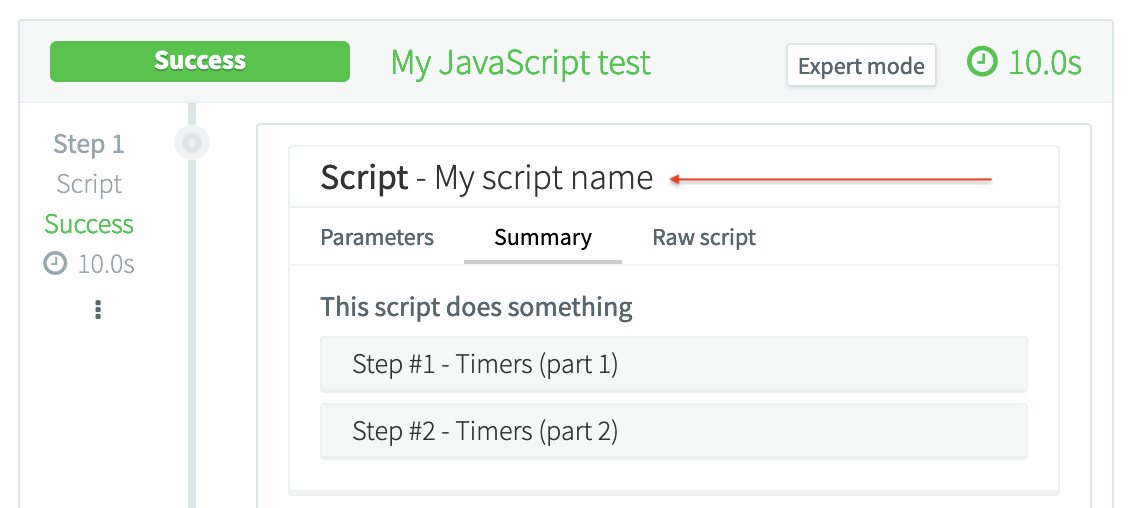
Task: Click the My JavaScript test title
Action: (520, 63)
